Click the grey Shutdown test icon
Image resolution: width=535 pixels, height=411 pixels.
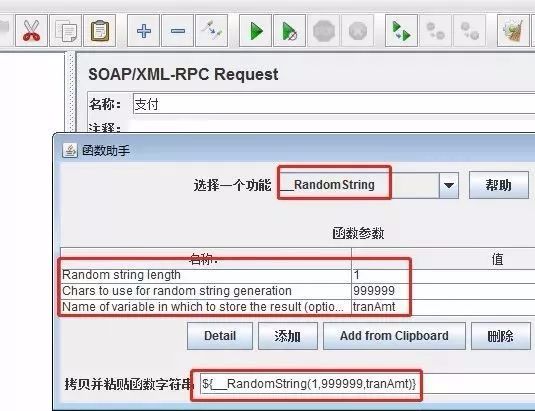point(358,31)
